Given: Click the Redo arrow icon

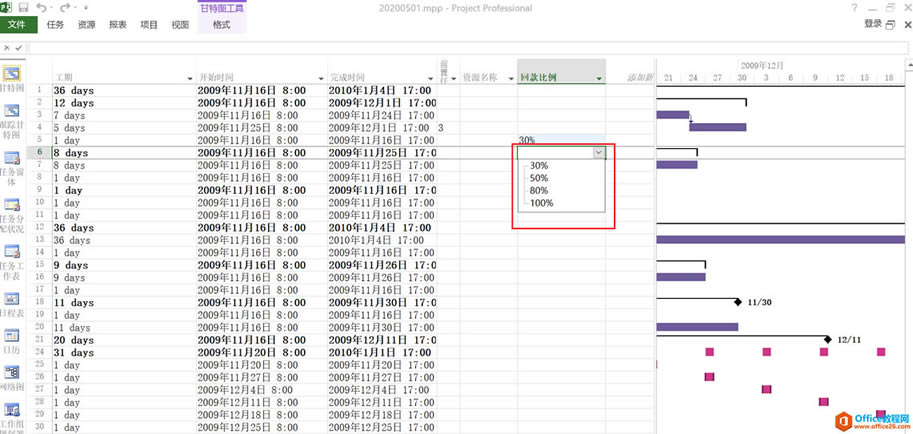Looking at the screenshot, I should pos(67,8).
